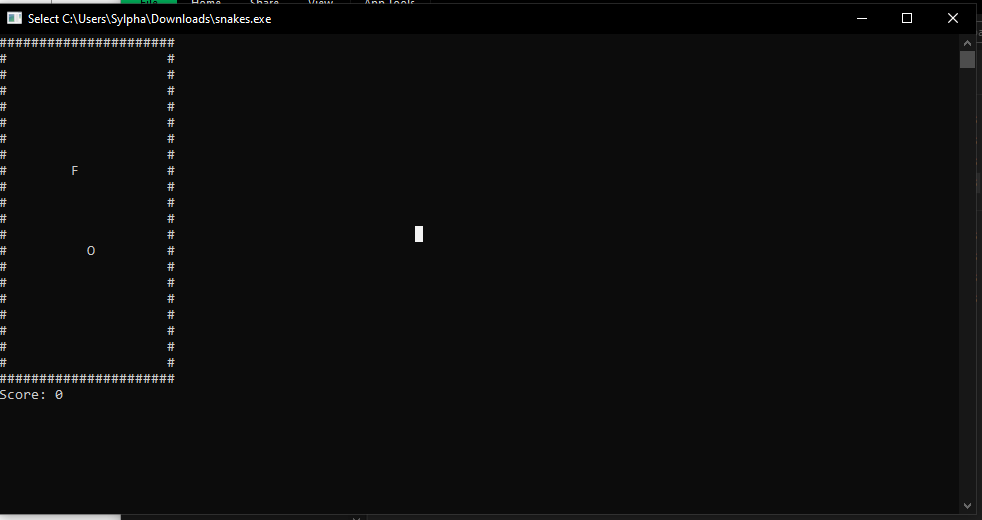Click the scrollbar up arrow
Image resolution: width=982 pixels, height=520 pixels.
tap(967, 43)
